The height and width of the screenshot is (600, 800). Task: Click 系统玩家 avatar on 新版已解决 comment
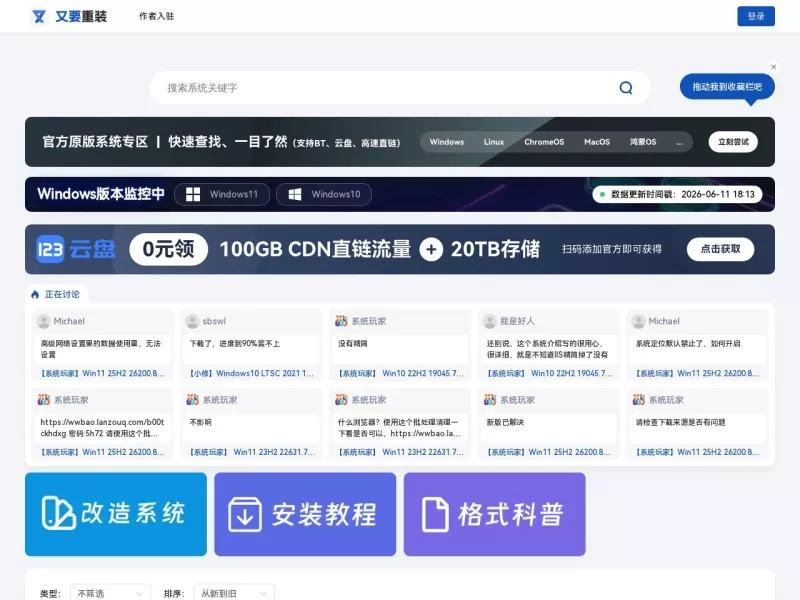pyautogui.click(x=490, y=399)
